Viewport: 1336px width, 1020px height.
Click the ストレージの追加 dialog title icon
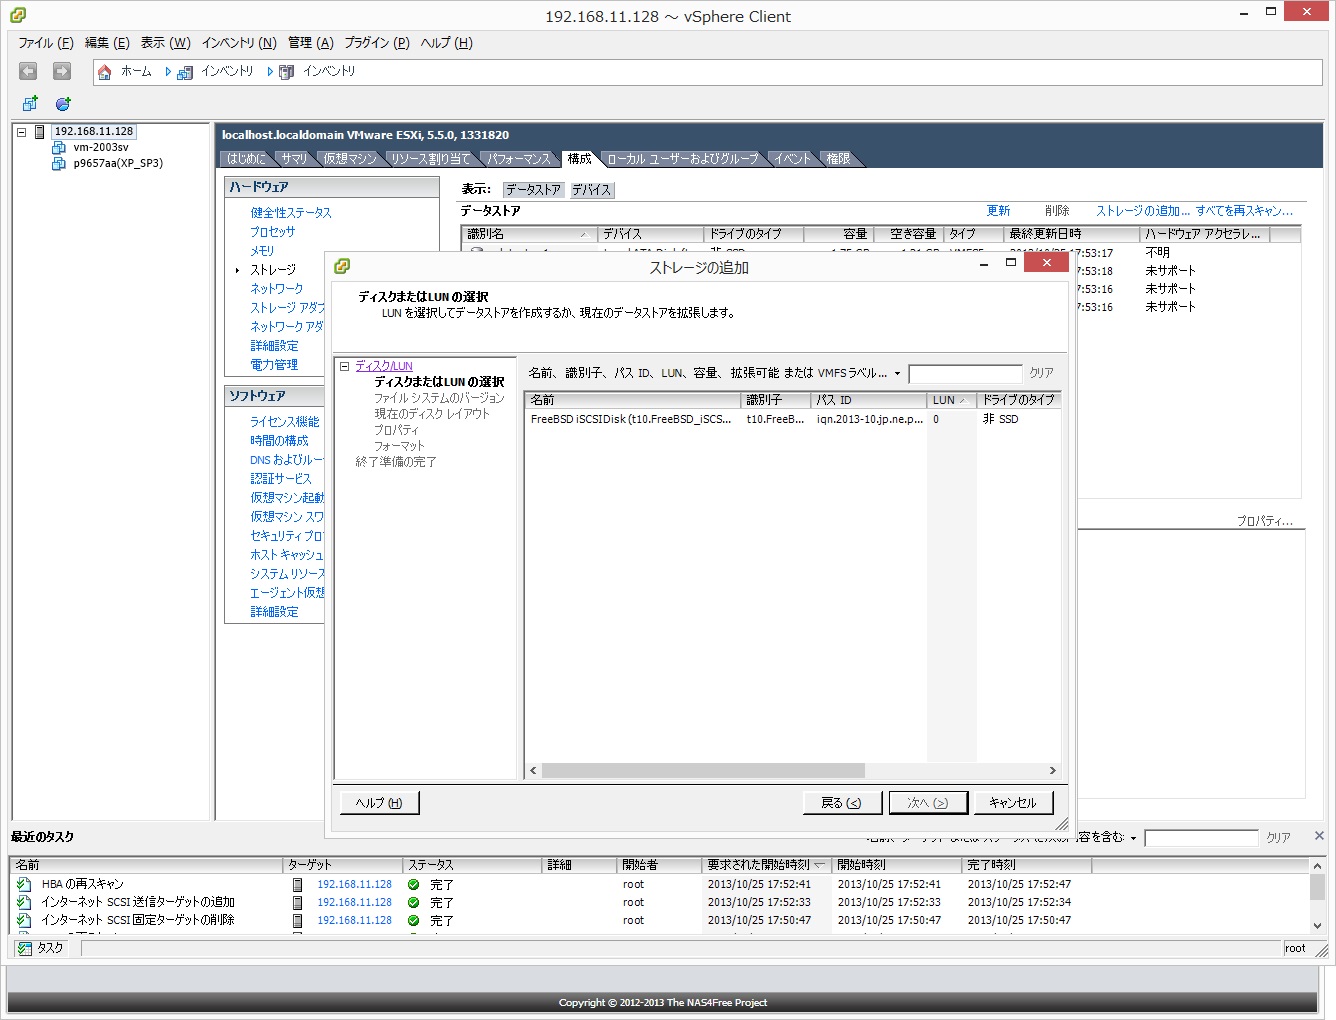(x=342, y=266)
